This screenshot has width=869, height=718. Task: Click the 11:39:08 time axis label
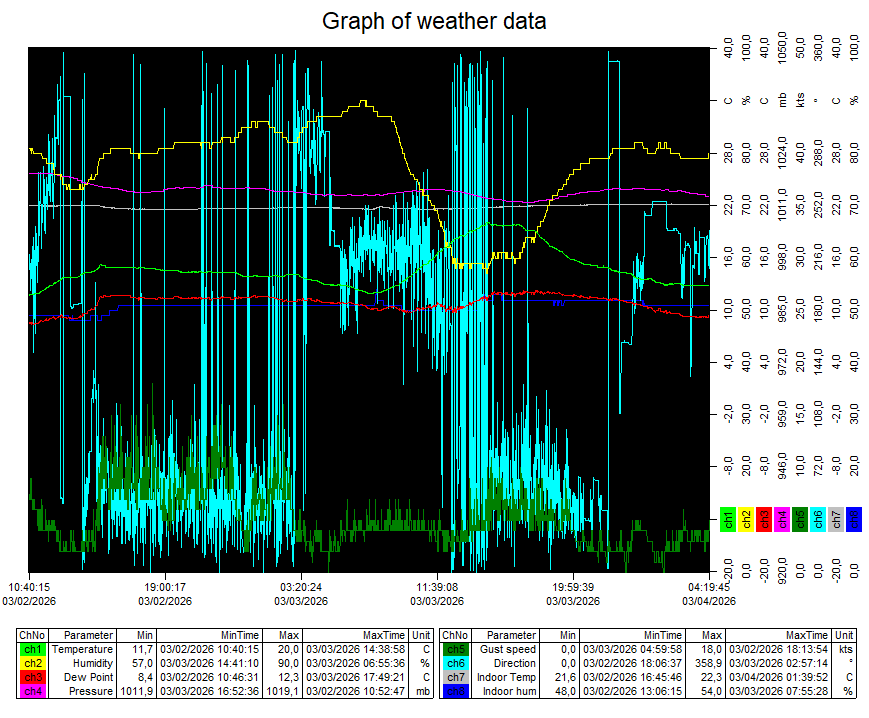pyautogui.click(x=437, y=587)
